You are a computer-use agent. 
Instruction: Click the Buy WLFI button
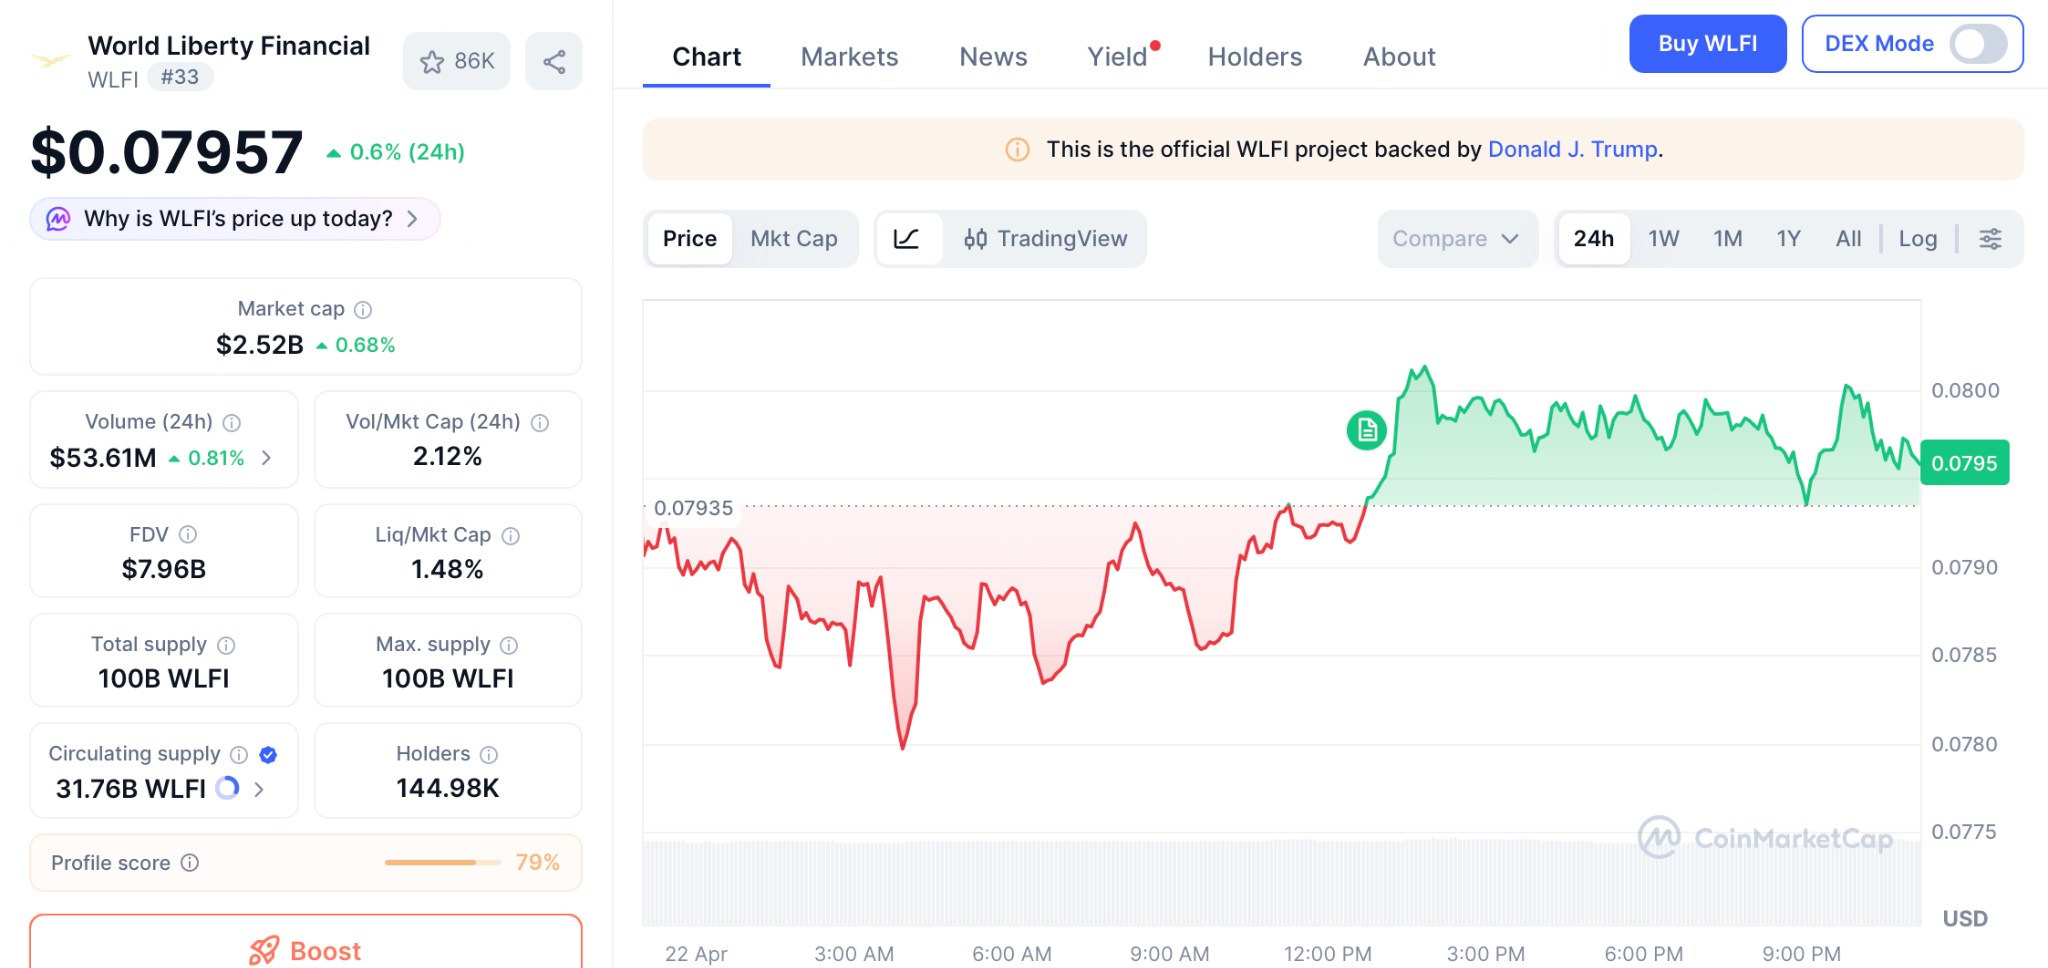coord(1707,44)
